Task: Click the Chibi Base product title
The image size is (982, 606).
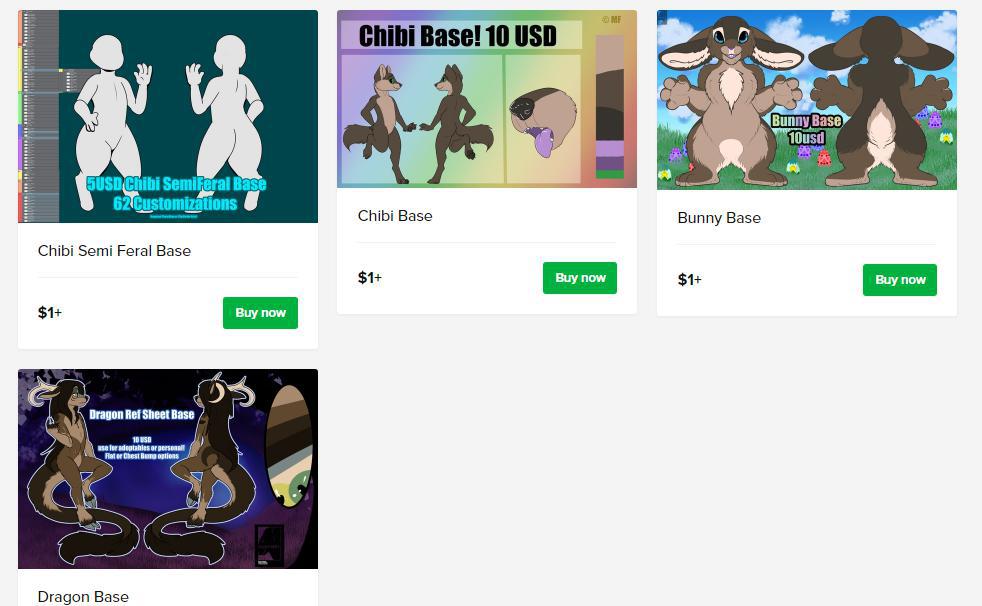Action: tap(395, 216)
